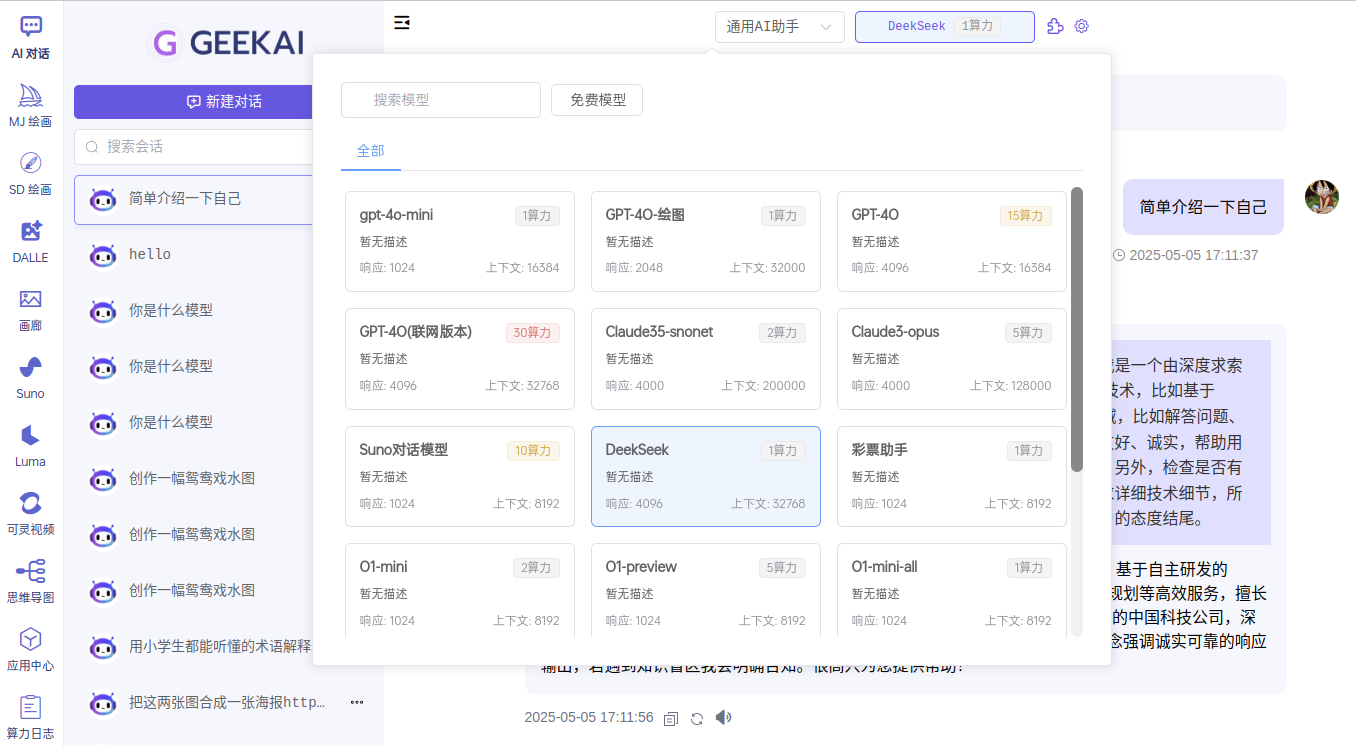Click the GEEKAI logo
The width and height of the screenshot is (1356, 746).
pyautogui.click(x=225, y=43)
